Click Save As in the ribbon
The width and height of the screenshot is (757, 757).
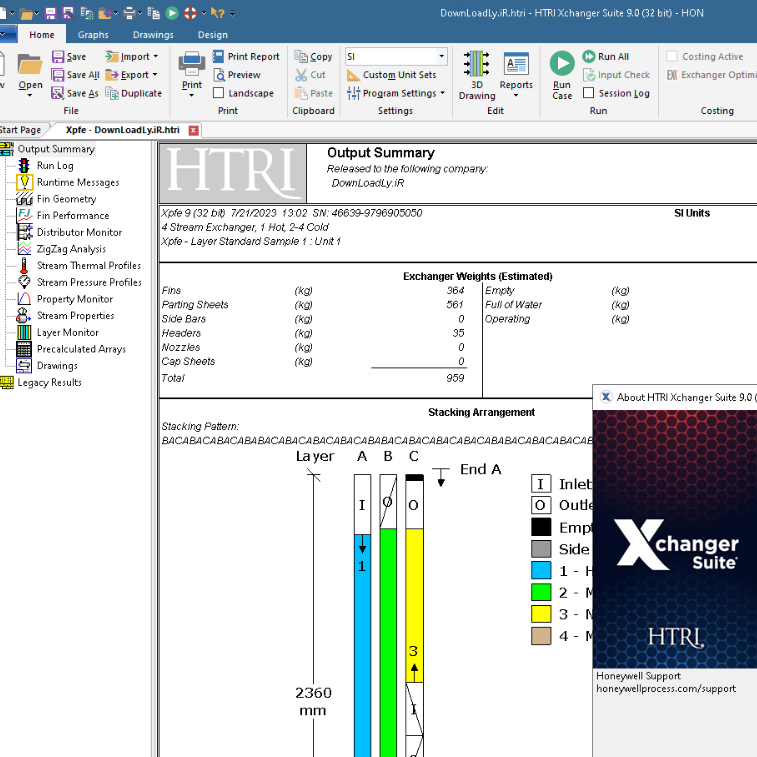(75, 93)
